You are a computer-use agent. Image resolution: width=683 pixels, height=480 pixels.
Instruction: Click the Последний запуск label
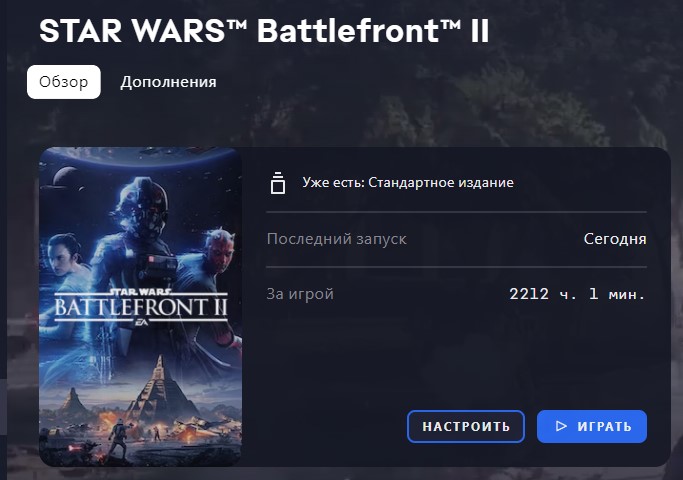point(337,239)
